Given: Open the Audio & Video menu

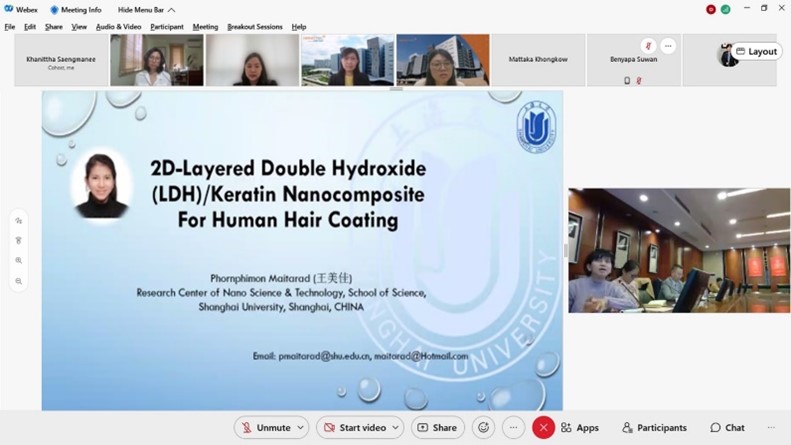Looking at the screenshot, I should pyautogui.click(x=118, y=27).
